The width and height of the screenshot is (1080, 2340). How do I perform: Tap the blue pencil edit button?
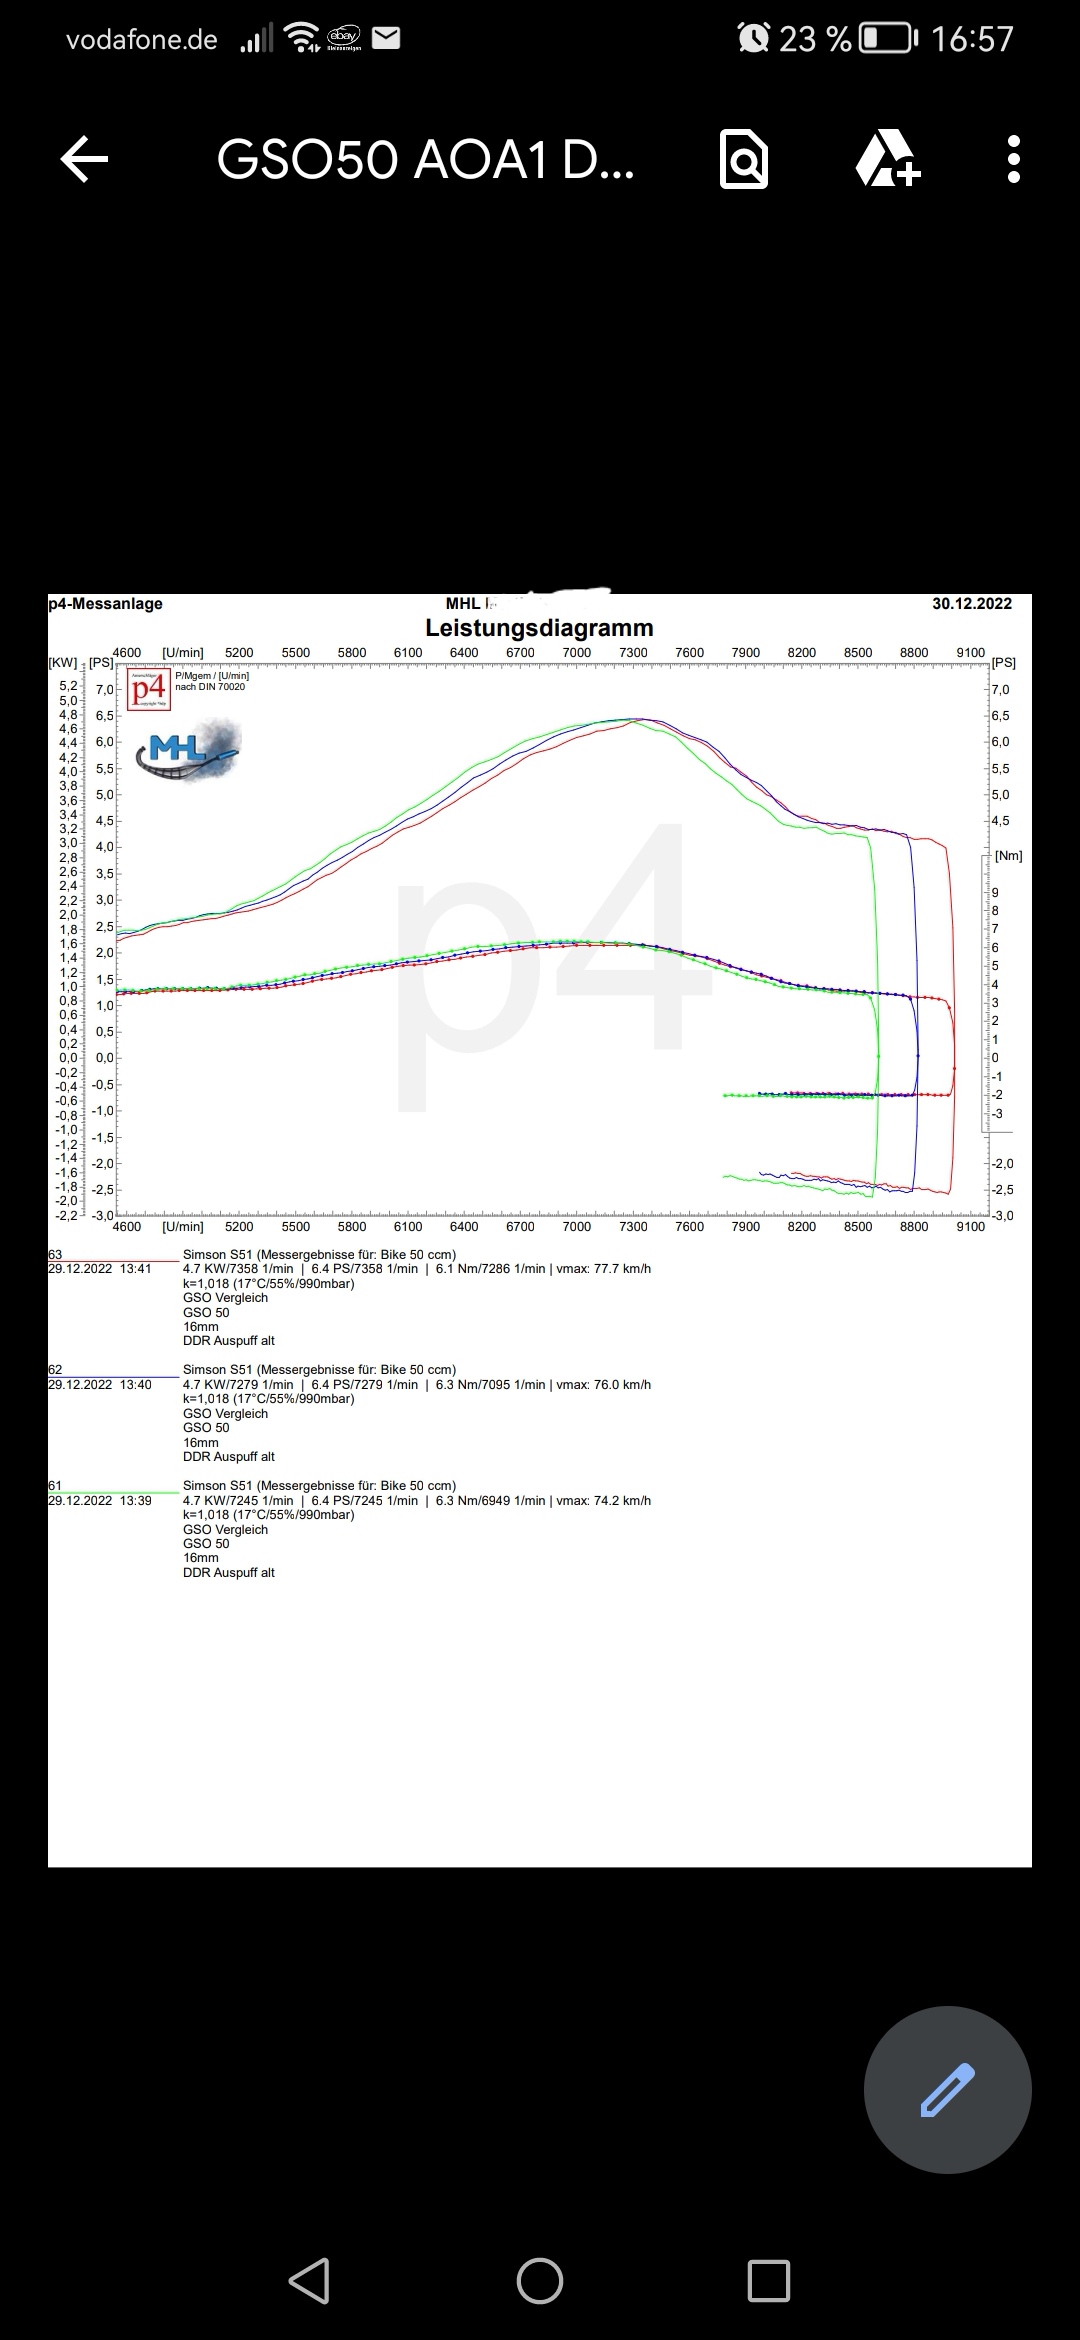pos(947,2089)
